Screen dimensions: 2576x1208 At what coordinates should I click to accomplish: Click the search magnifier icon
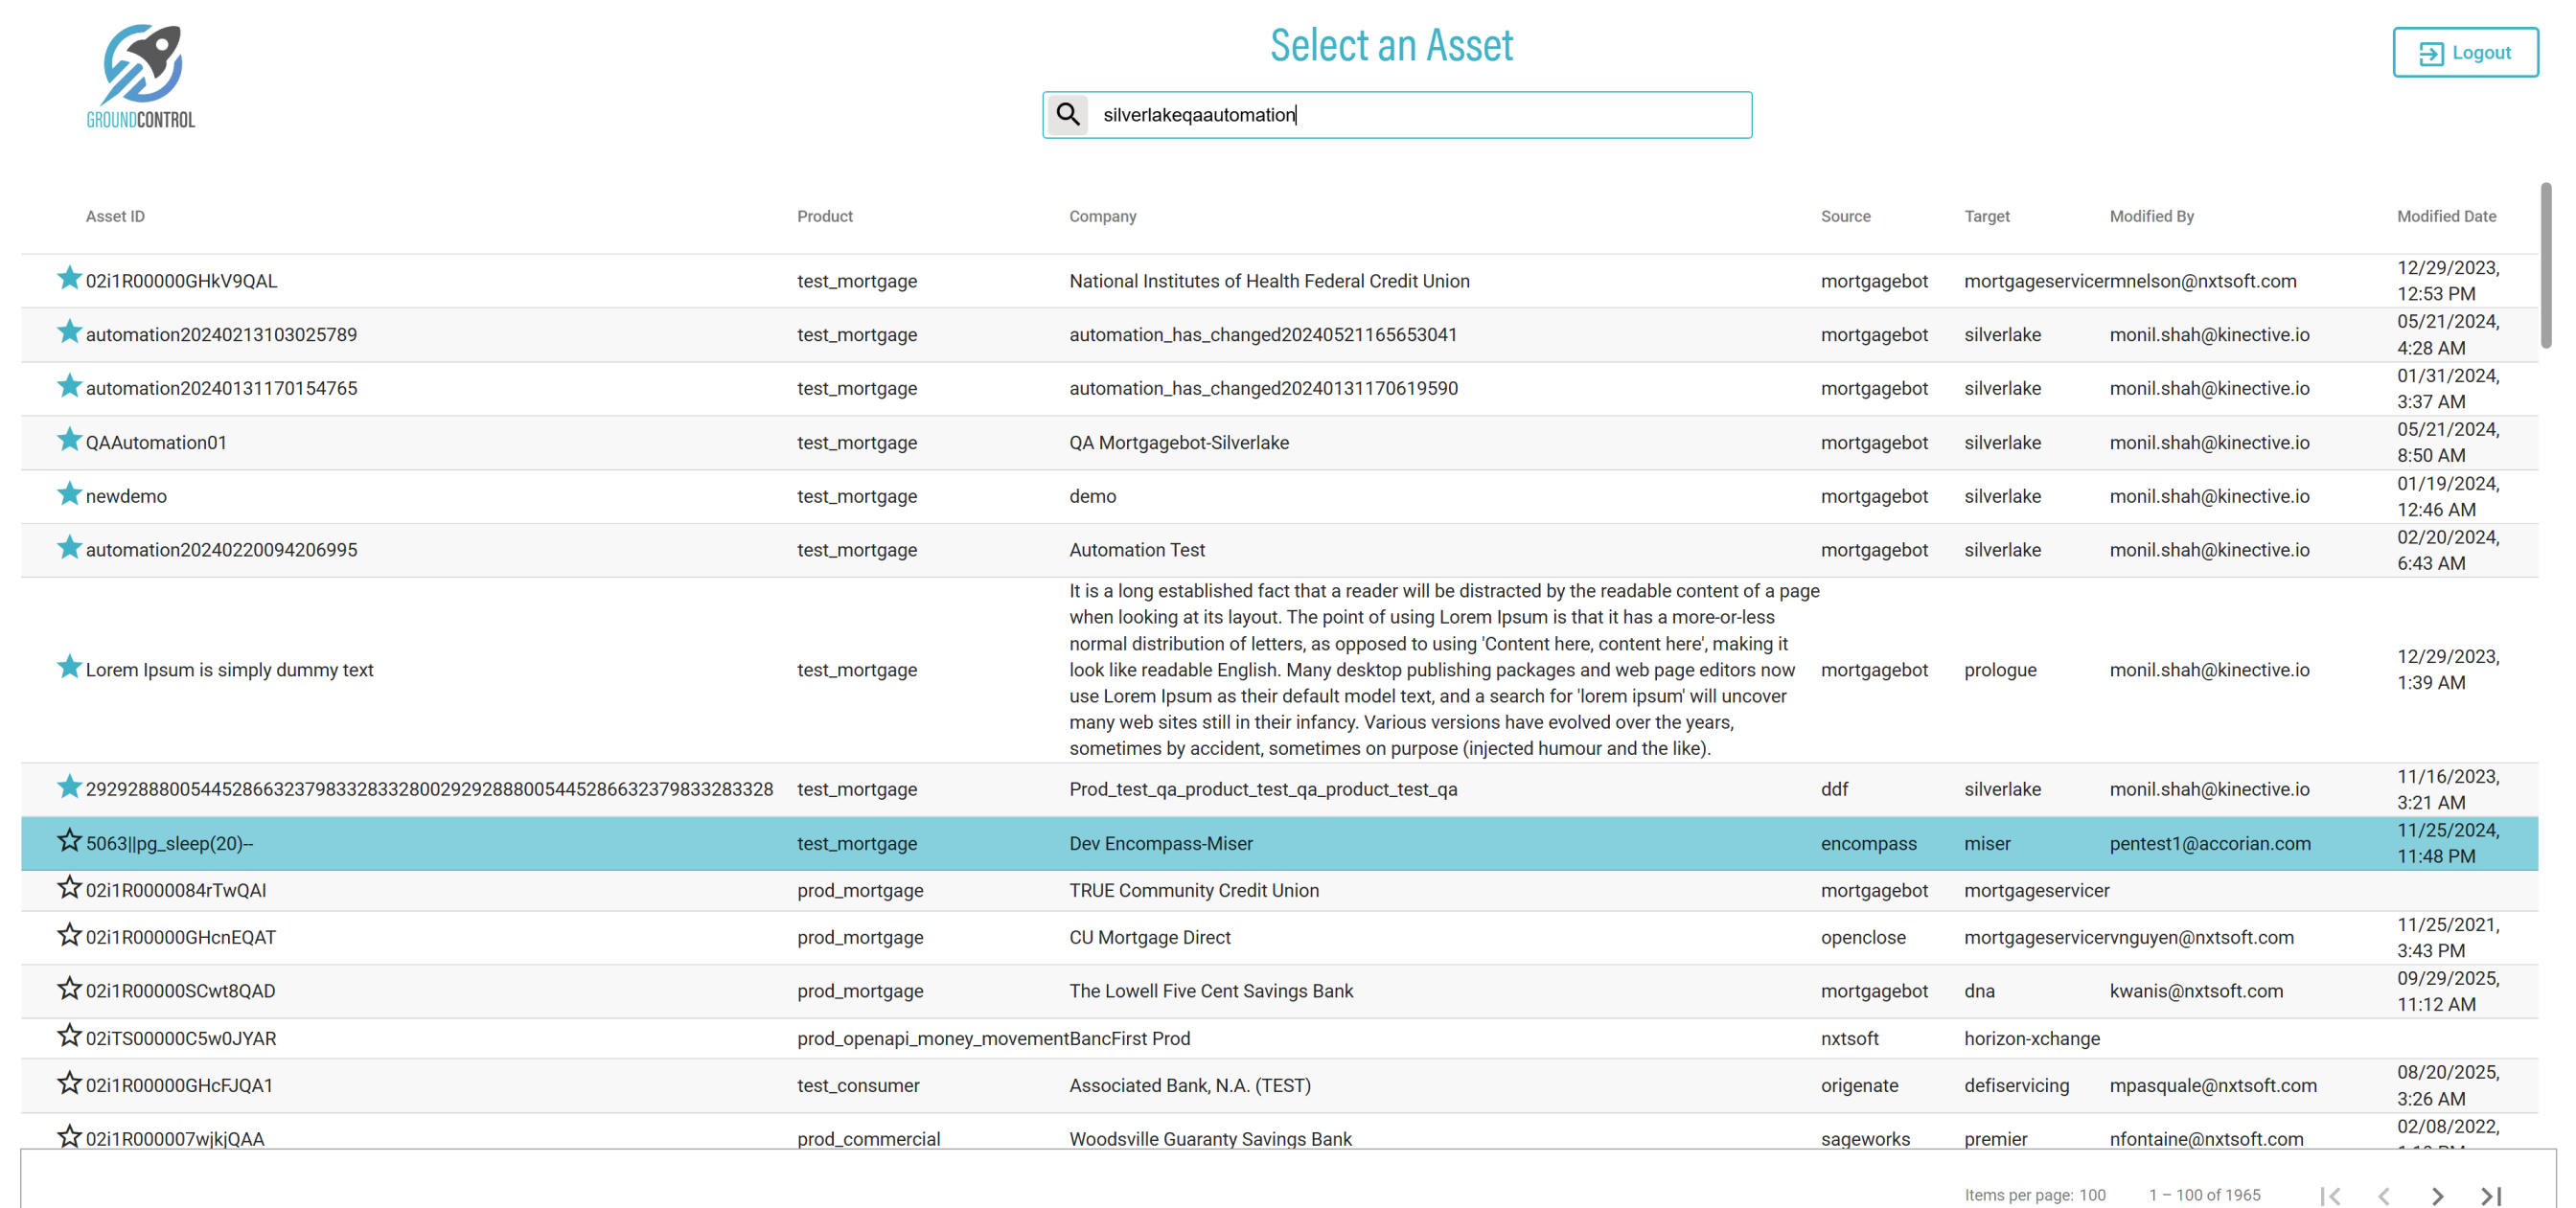[1068, 114]
